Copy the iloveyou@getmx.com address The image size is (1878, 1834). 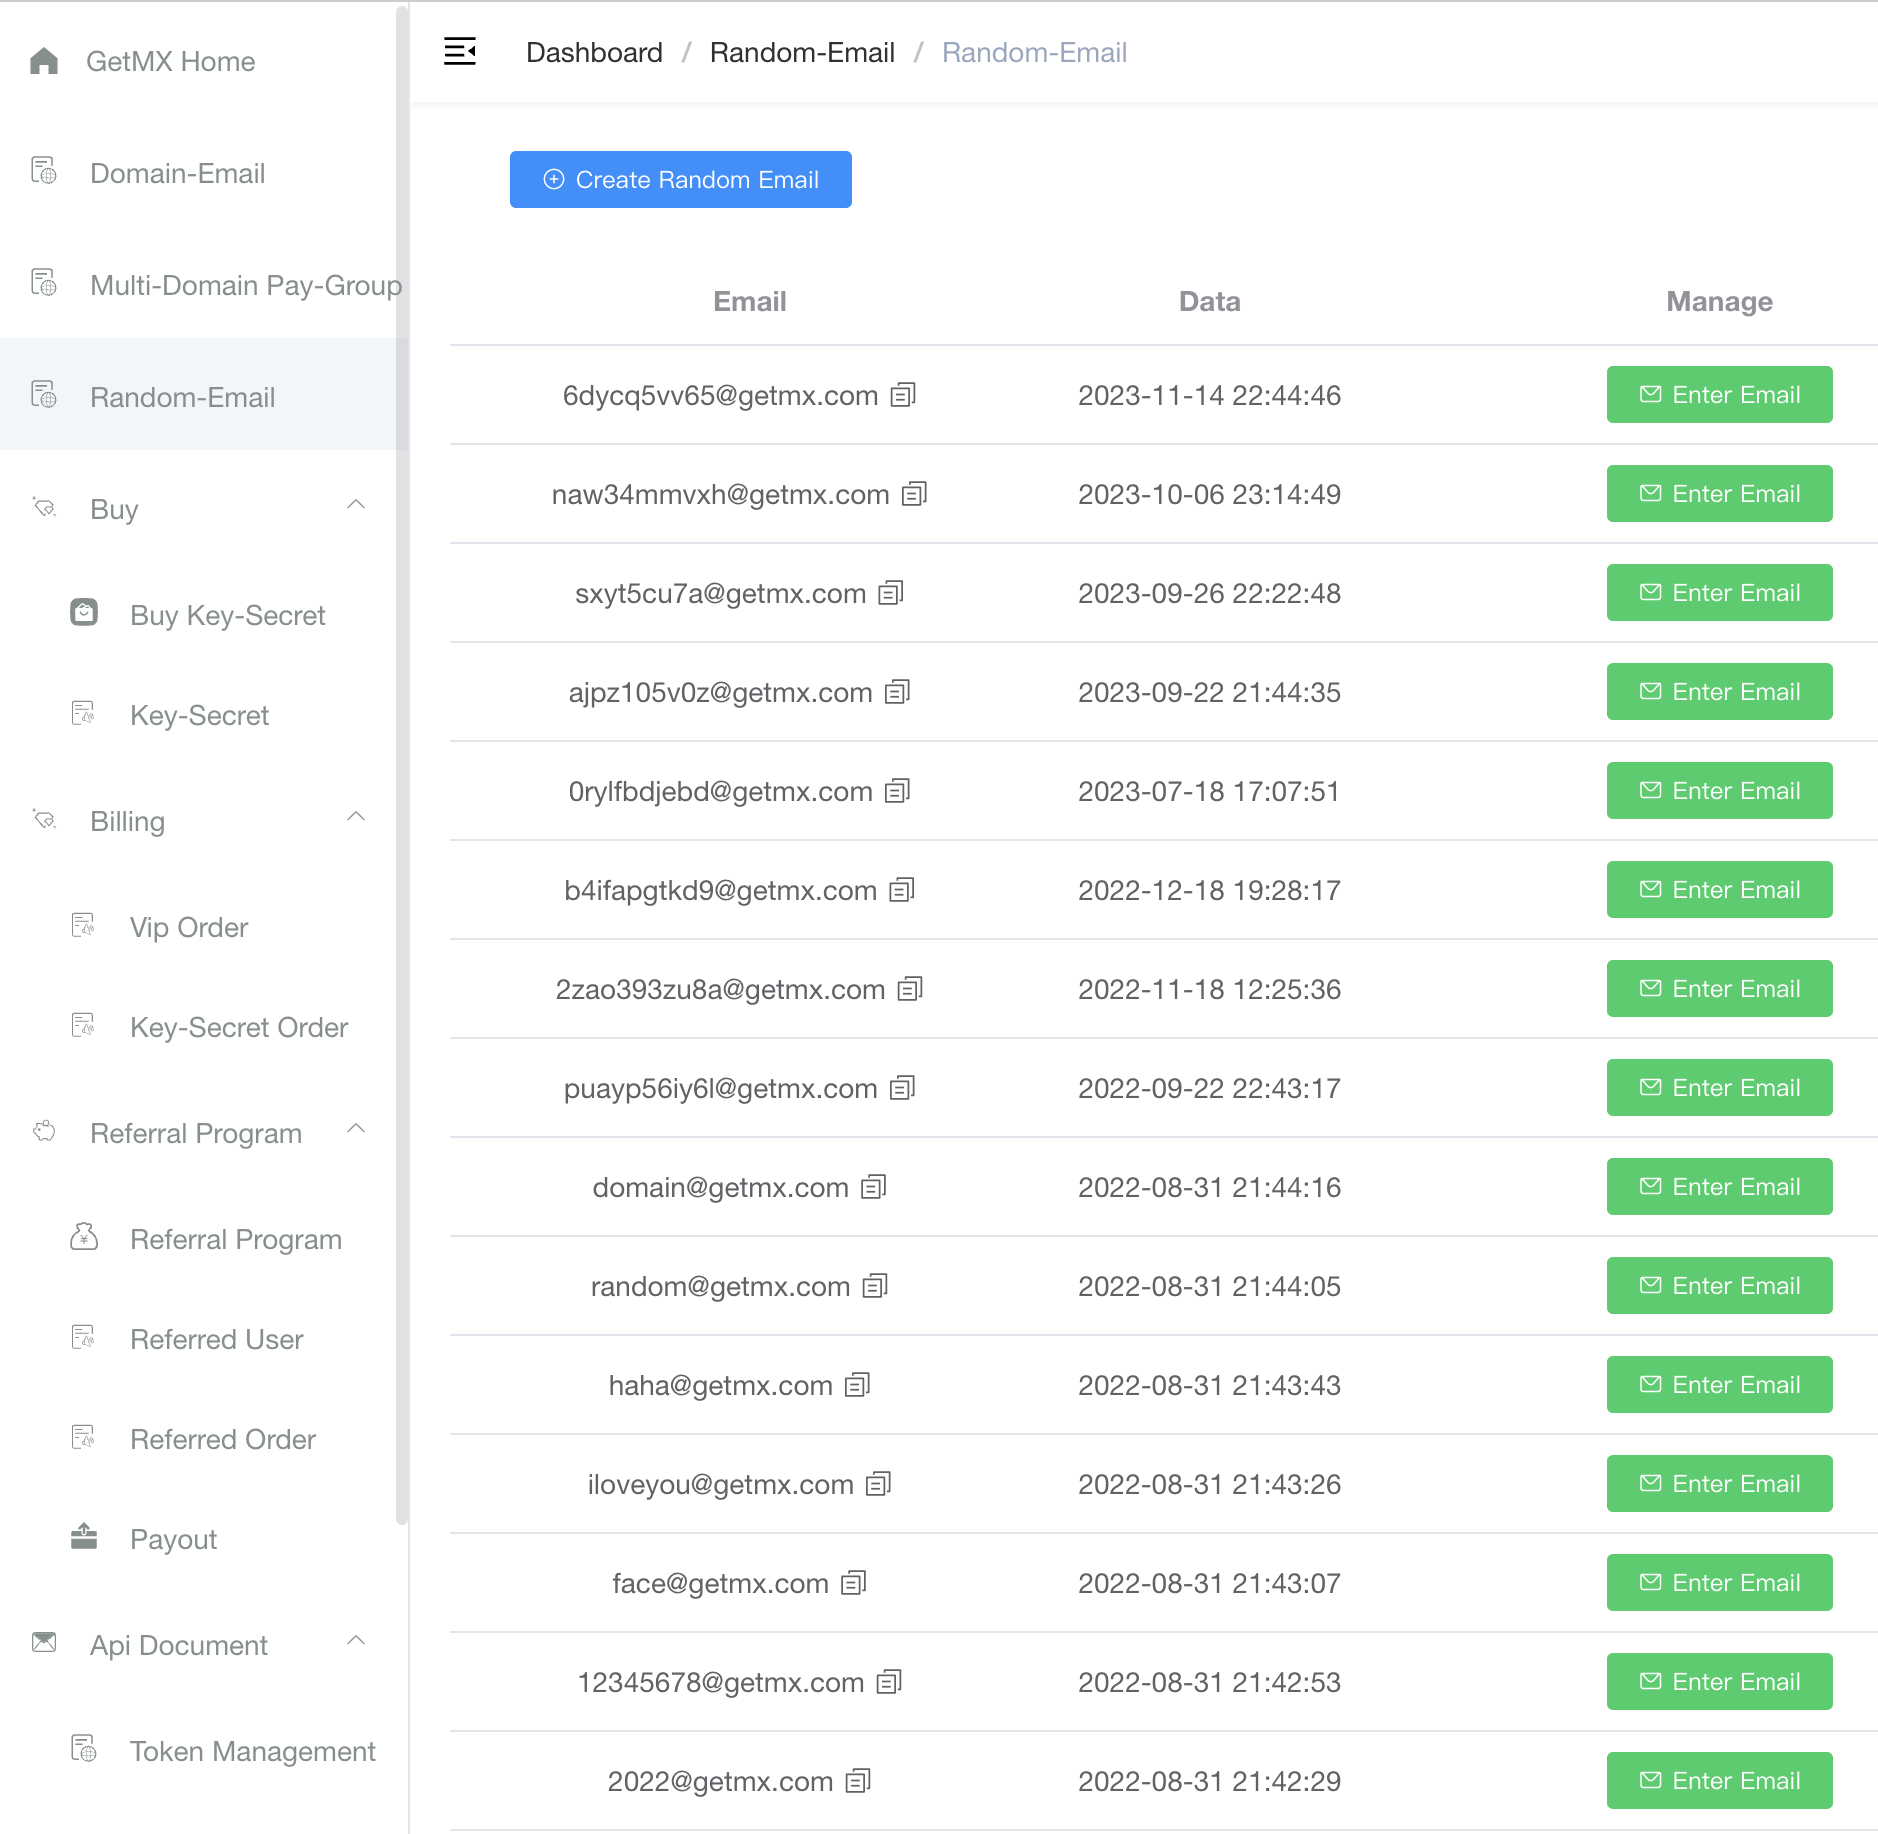coord(878,1484)
